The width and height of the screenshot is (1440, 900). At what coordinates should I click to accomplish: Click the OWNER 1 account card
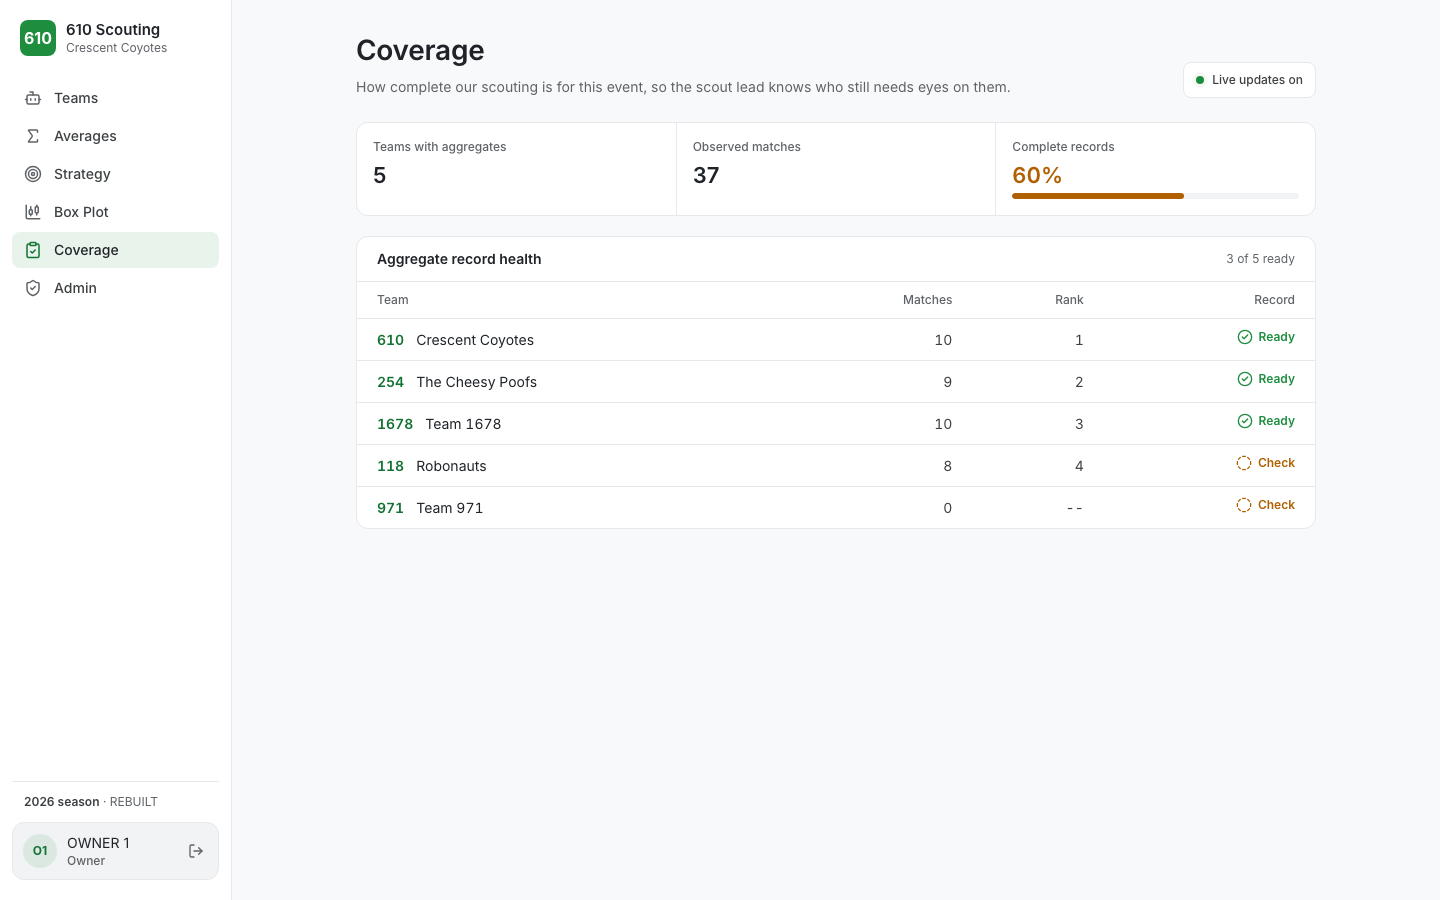(x=115, y=851)
